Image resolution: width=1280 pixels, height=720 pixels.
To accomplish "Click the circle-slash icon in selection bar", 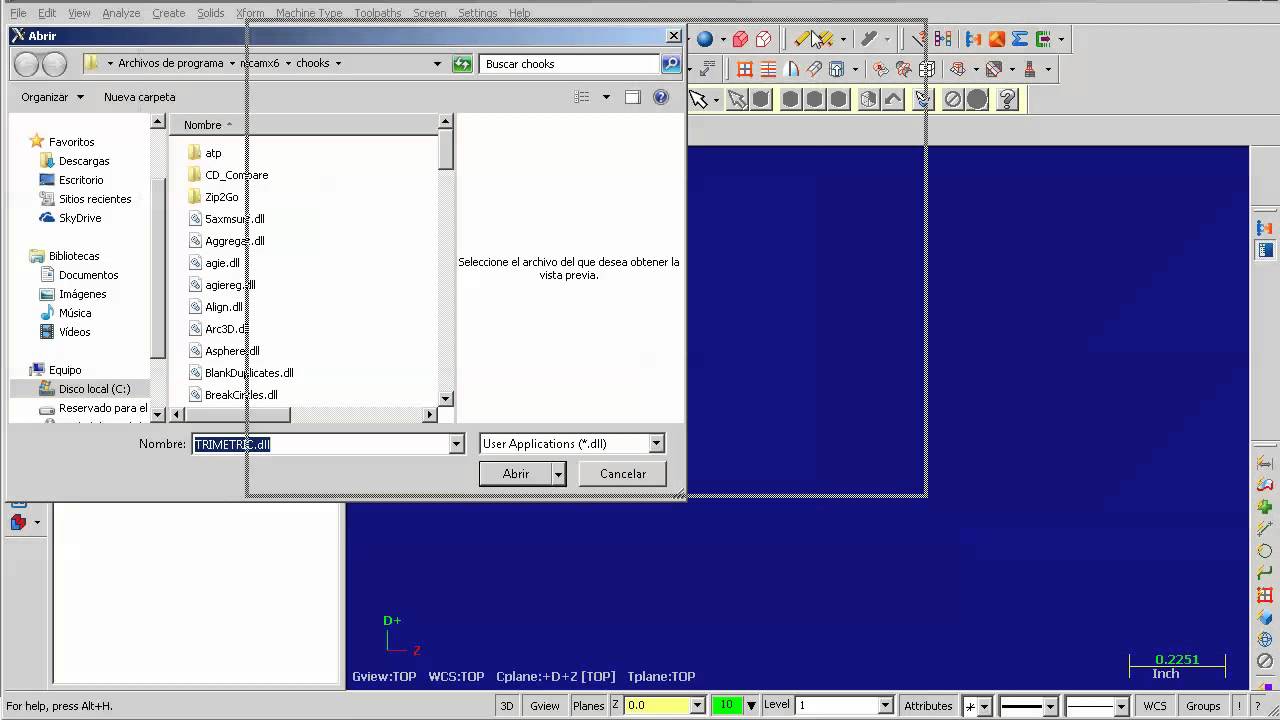I will [x=953, y=99].
